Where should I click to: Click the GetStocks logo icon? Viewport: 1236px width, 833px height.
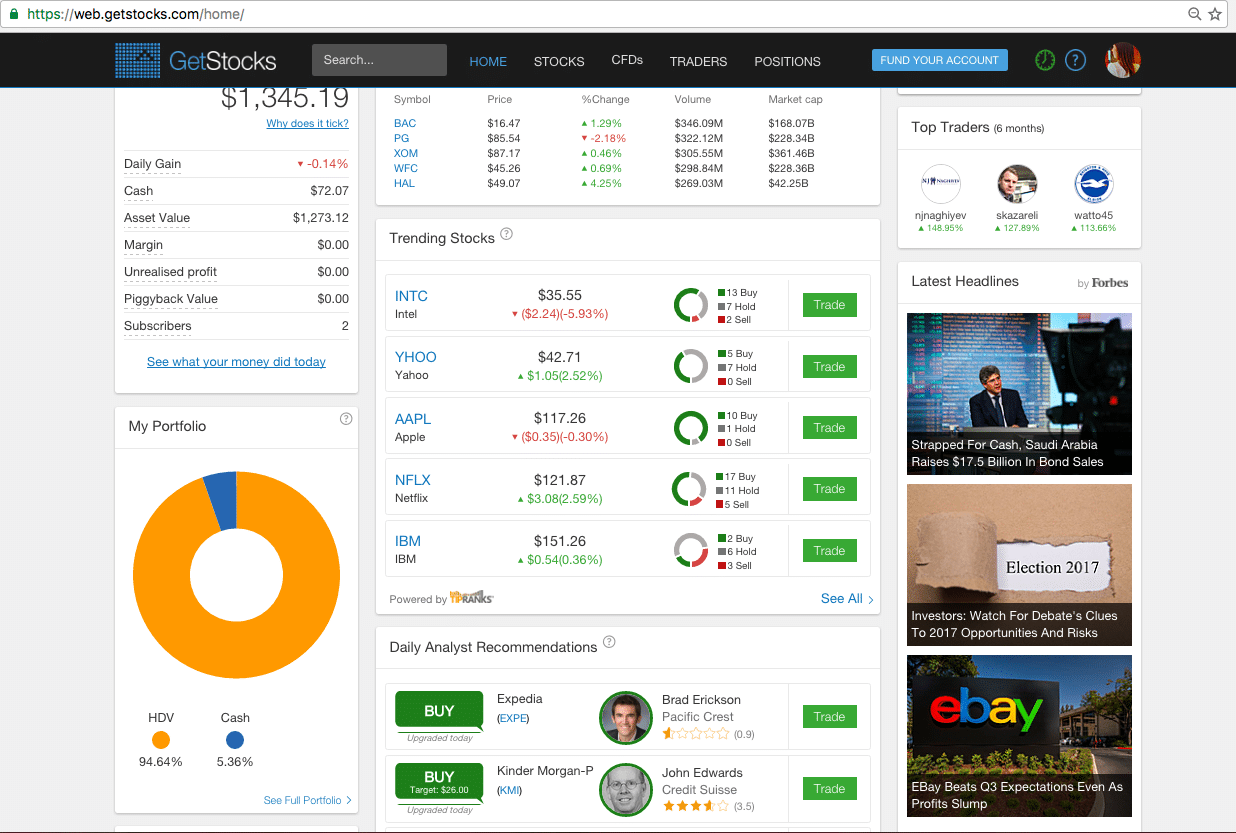(x=138, y=61)
